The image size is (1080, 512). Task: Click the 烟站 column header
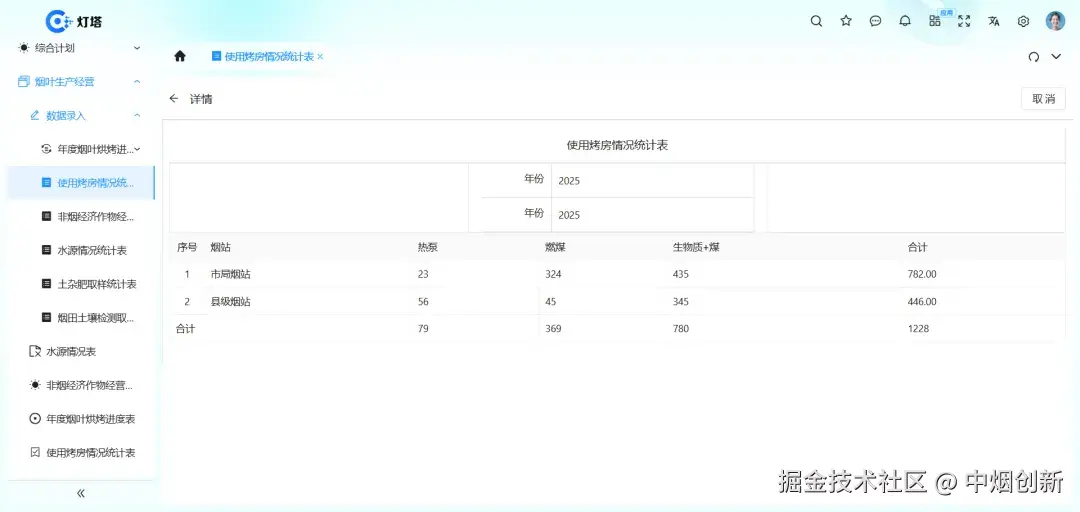tap(220, 247)
